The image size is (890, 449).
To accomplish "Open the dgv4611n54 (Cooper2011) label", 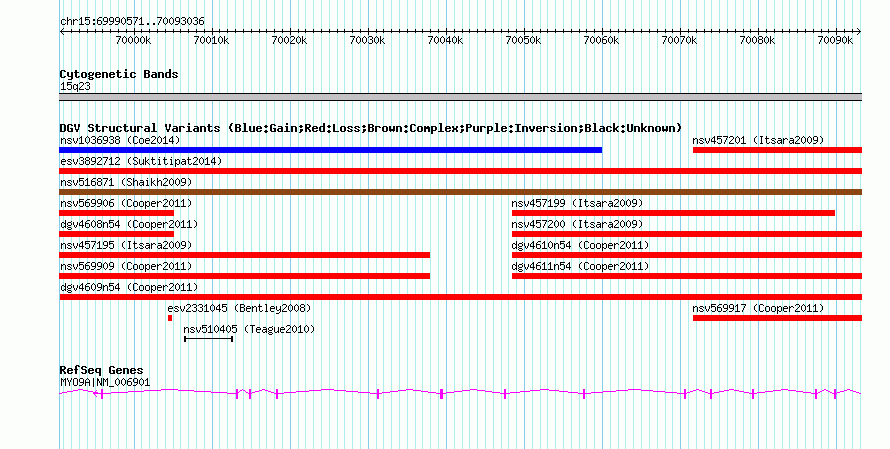I will click(580, 266).
